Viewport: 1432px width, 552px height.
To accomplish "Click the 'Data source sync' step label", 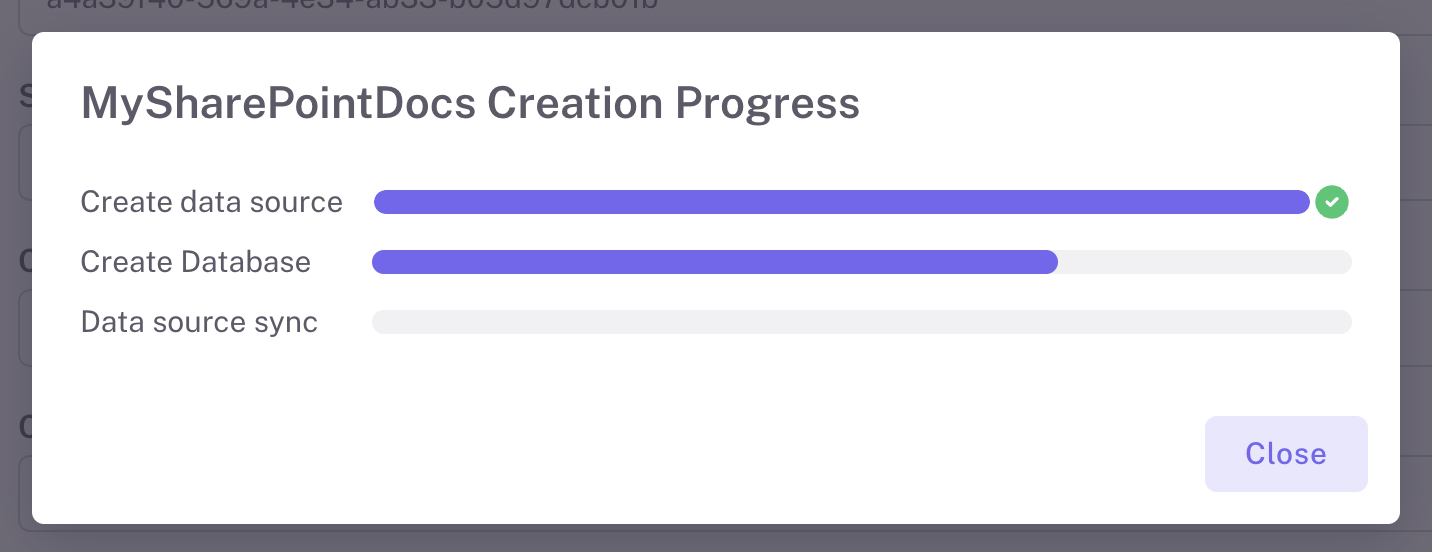I will [x=199, y=322].
